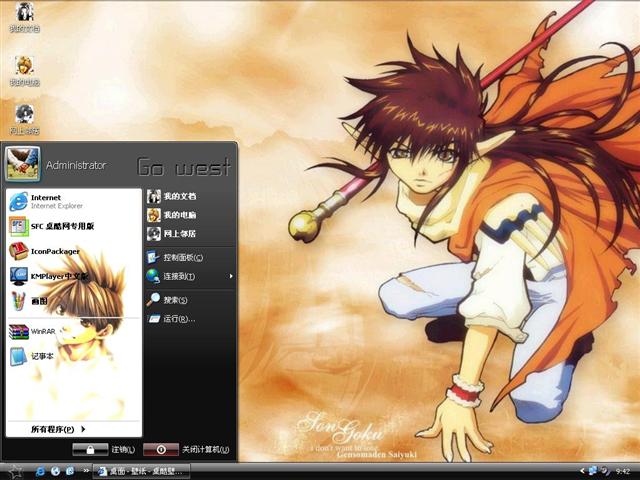Expand the 连接到(T) submenu
This screenshot has height=480, width=640.
(190, 276)
